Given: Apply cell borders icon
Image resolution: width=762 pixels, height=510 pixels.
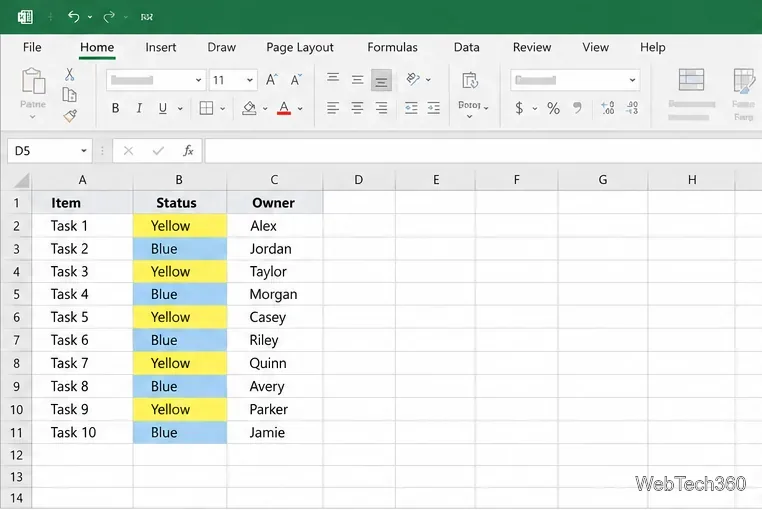Looking at the screenshot, I should [206, 108].
